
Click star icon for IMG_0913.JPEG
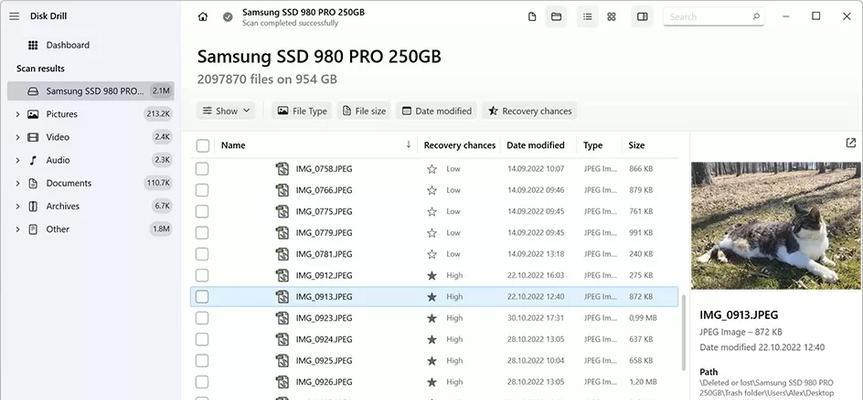click(x=432, y=297)
